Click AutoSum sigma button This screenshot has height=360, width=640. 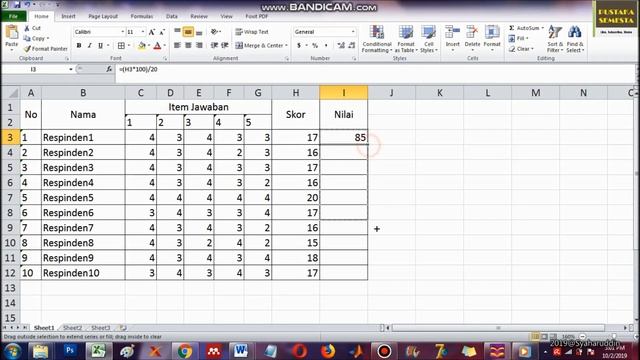click(526, 28)
